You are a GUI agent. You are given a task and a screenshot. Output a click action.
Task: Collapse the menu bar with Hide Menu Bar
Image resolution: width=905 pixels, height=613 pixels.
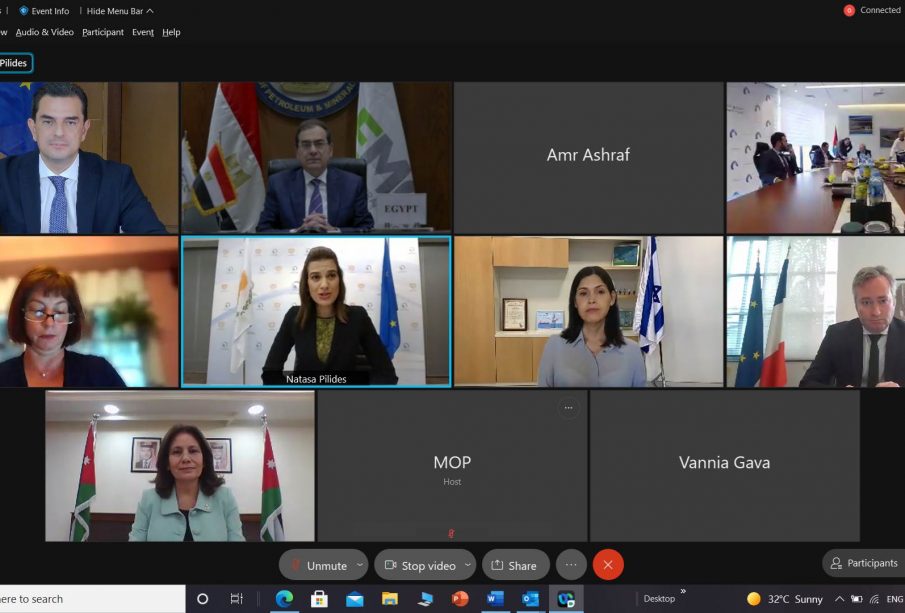tap(120, 11)
